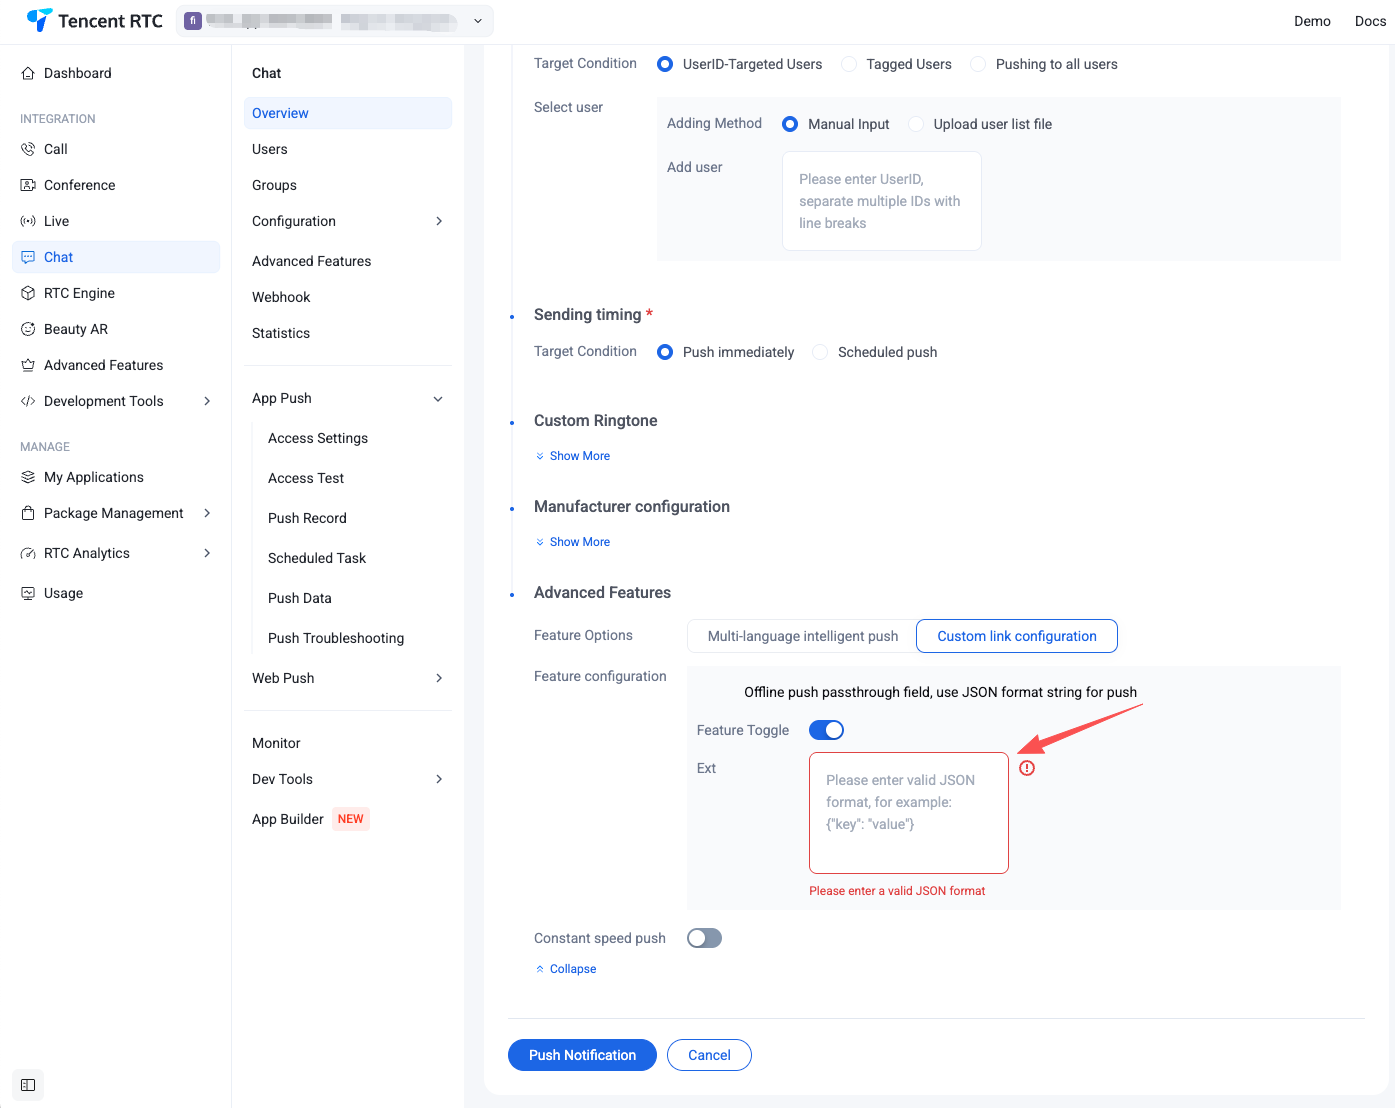
Task: Click the Live broadcast icon
Action: coord(28,221)
